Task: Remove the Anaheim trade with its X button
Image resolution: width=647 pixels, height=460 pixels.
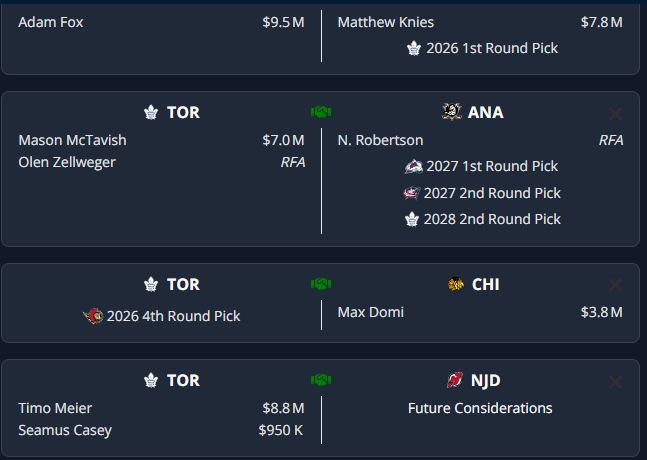Action: [x=615, y=113]
